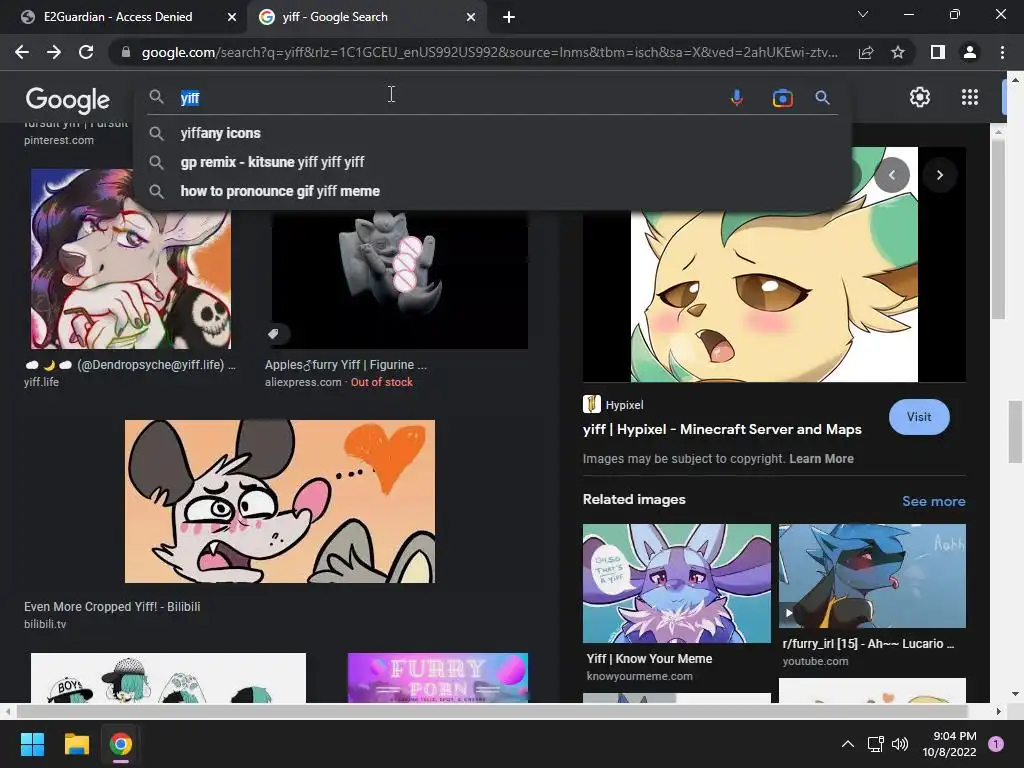Start voice search with the microphone
This screenshot has width=1024, height=768.
point(737,98)
